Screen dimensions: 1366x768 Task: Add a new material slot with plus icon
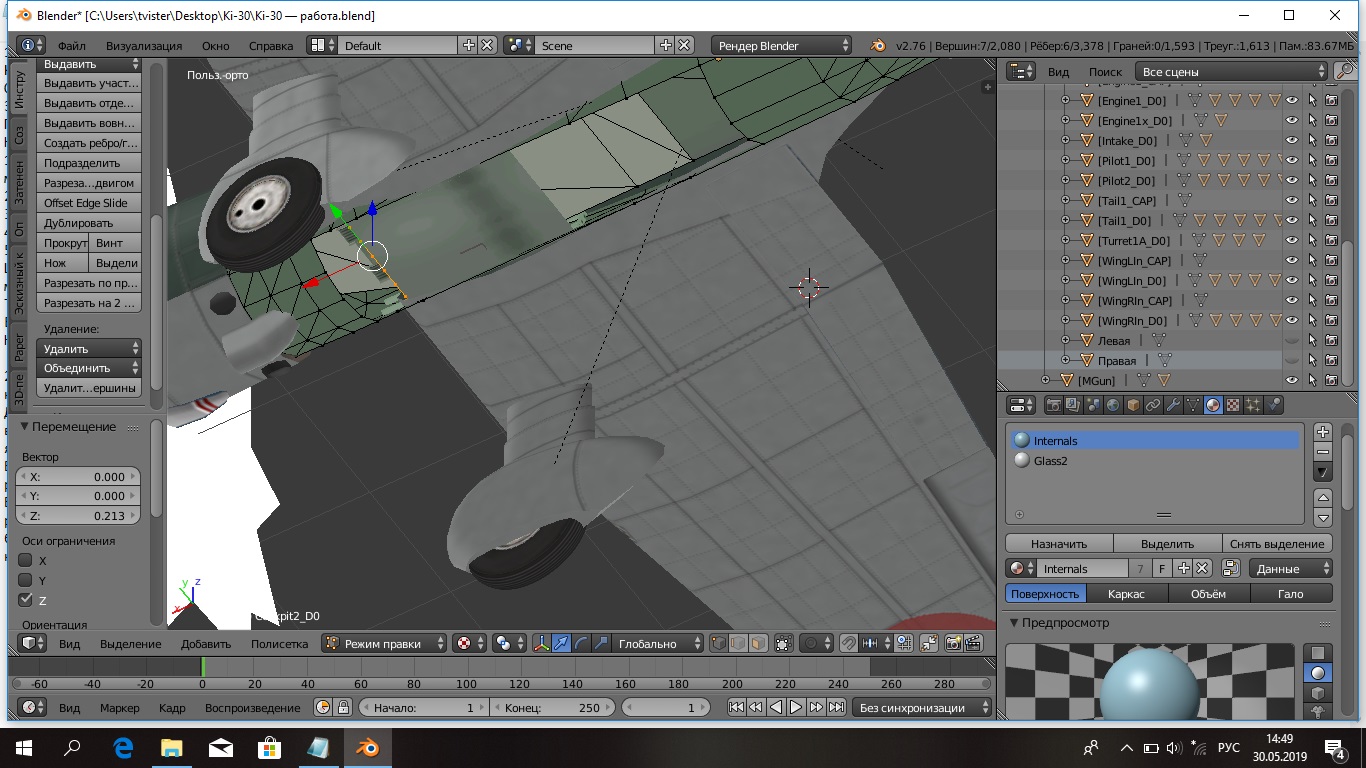click(x=1323, y=432)
